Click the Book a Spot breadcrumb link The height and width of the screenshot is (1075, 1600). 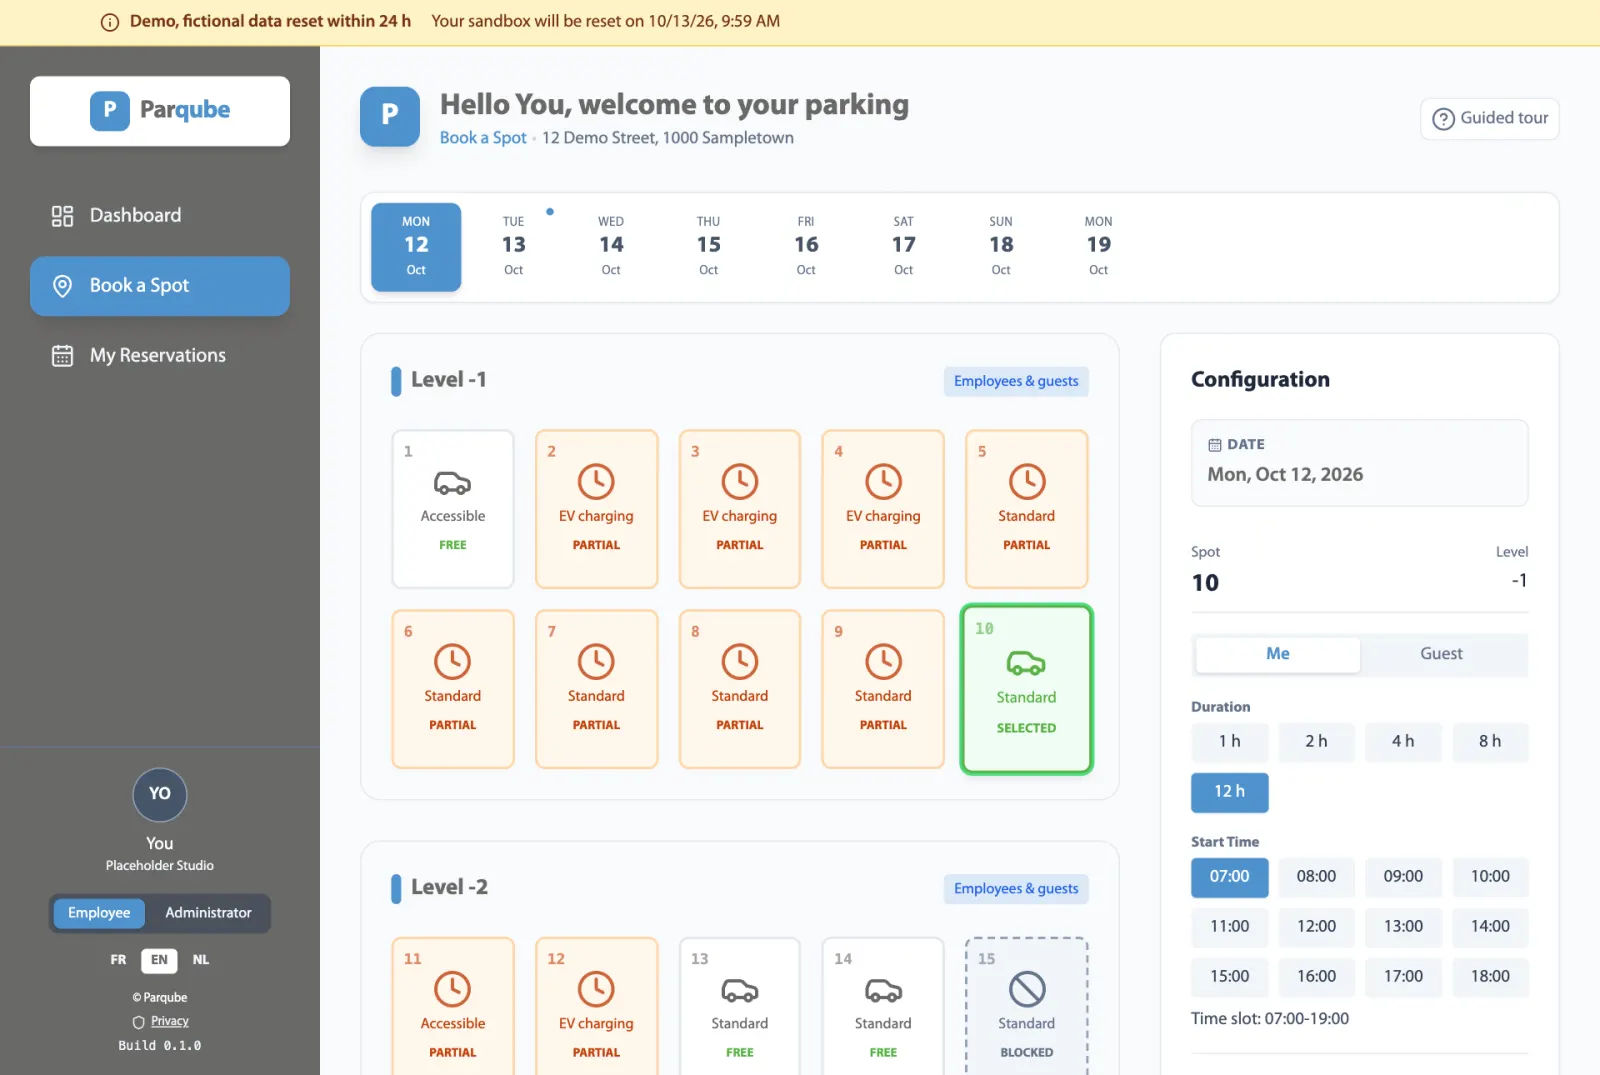pos(483,138)
